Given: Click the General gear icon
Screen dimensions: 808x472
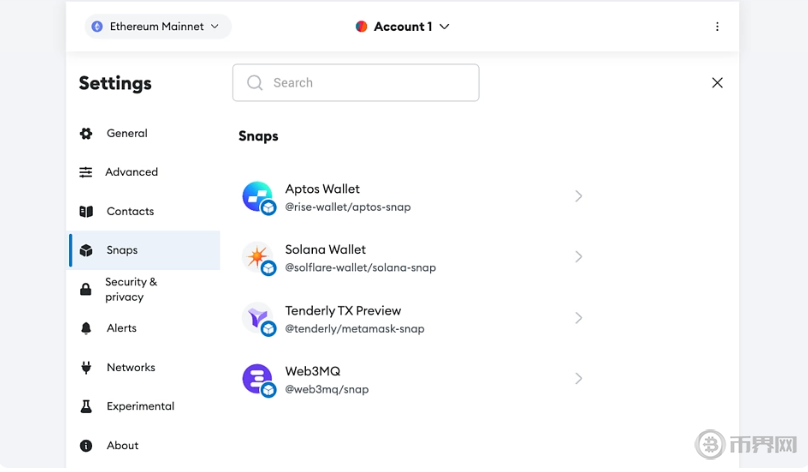Looking at the screenshot, I should click(86, 134).
